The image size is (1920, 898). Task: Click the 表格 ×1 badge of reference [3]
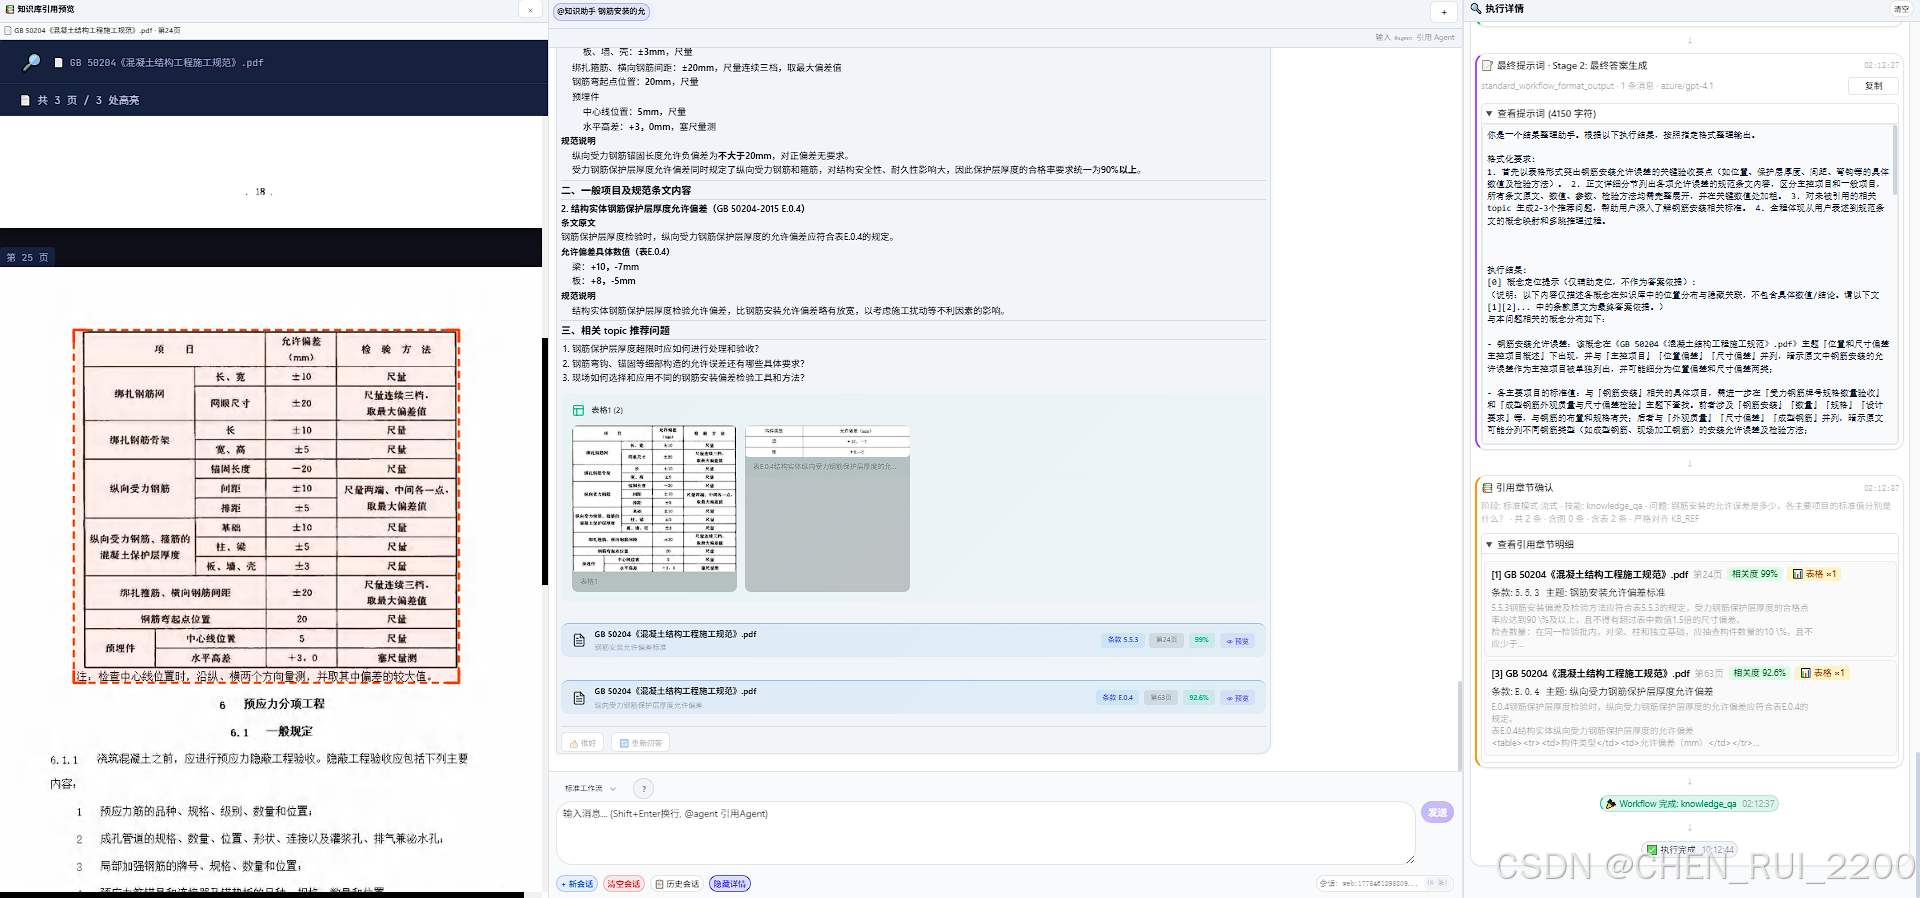(x=1822, y=673)
